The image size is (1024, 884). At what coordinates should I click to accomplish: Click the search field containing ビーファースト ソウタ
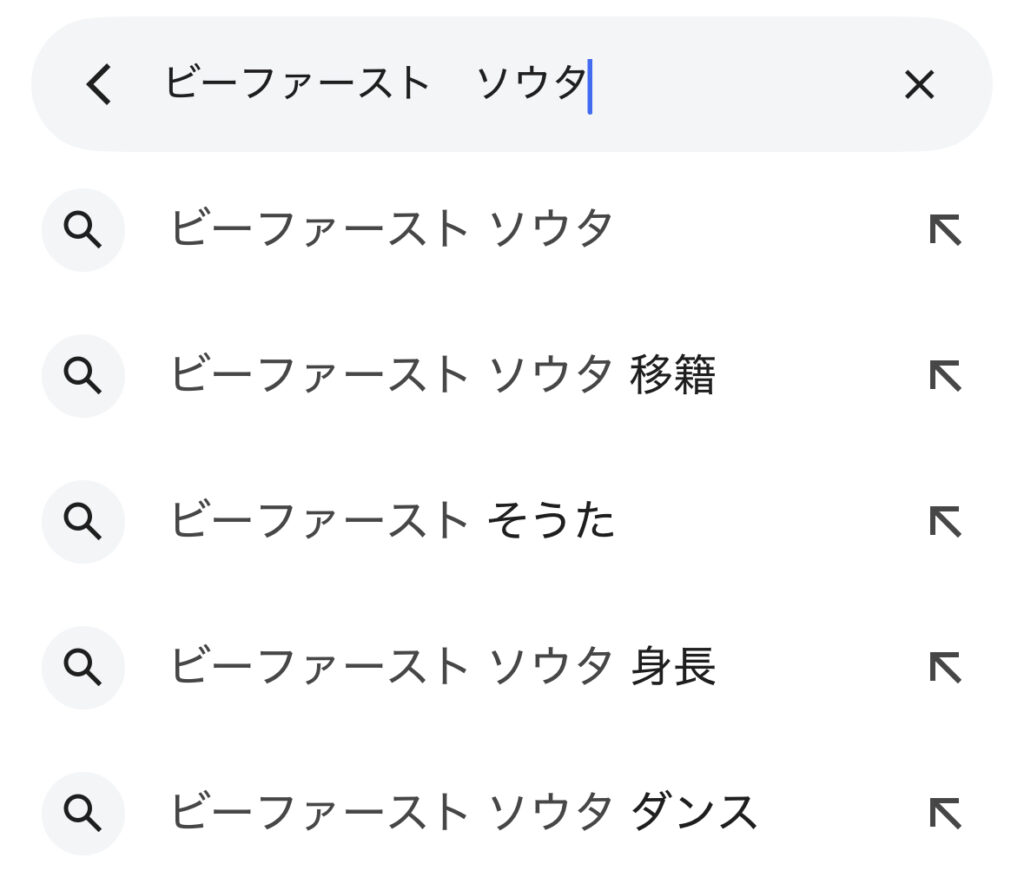[x=500, y=84]
